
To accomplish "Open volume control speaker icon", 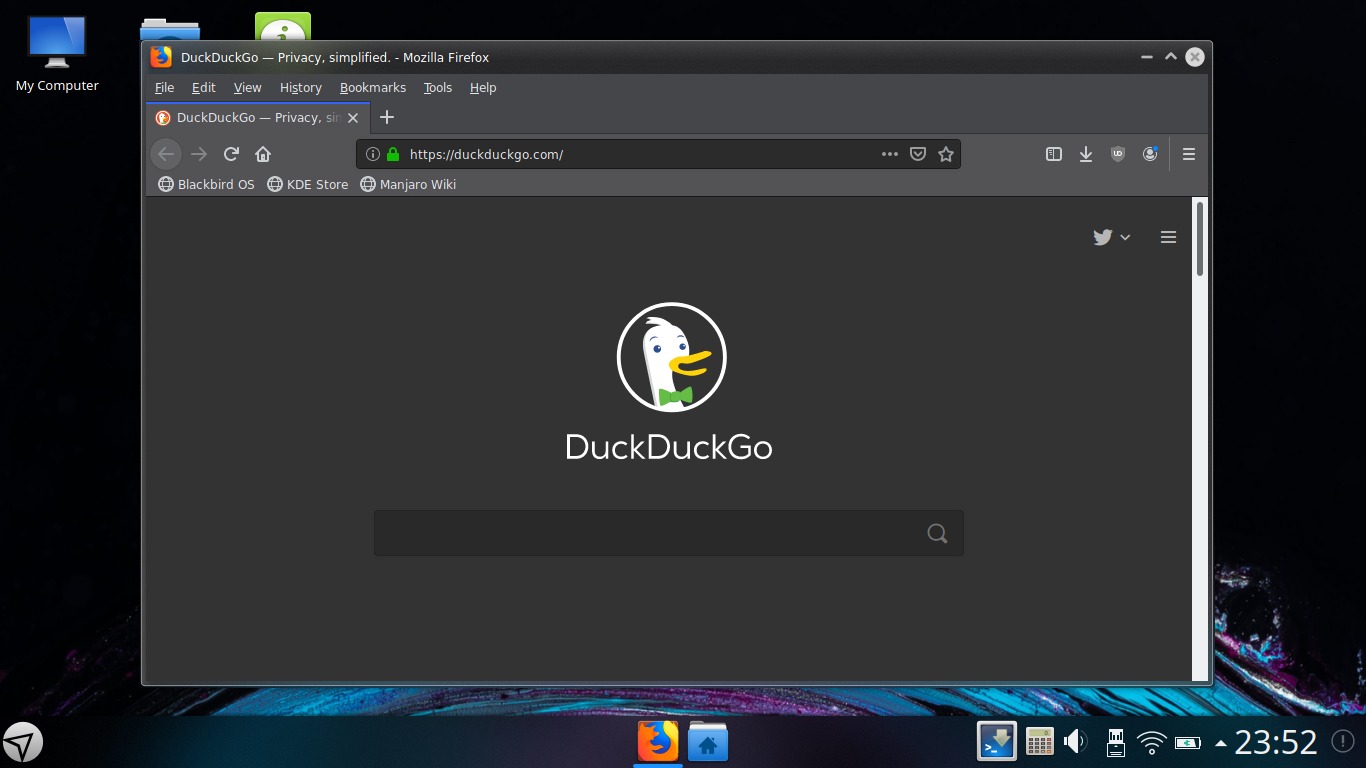I will 1076,742.
